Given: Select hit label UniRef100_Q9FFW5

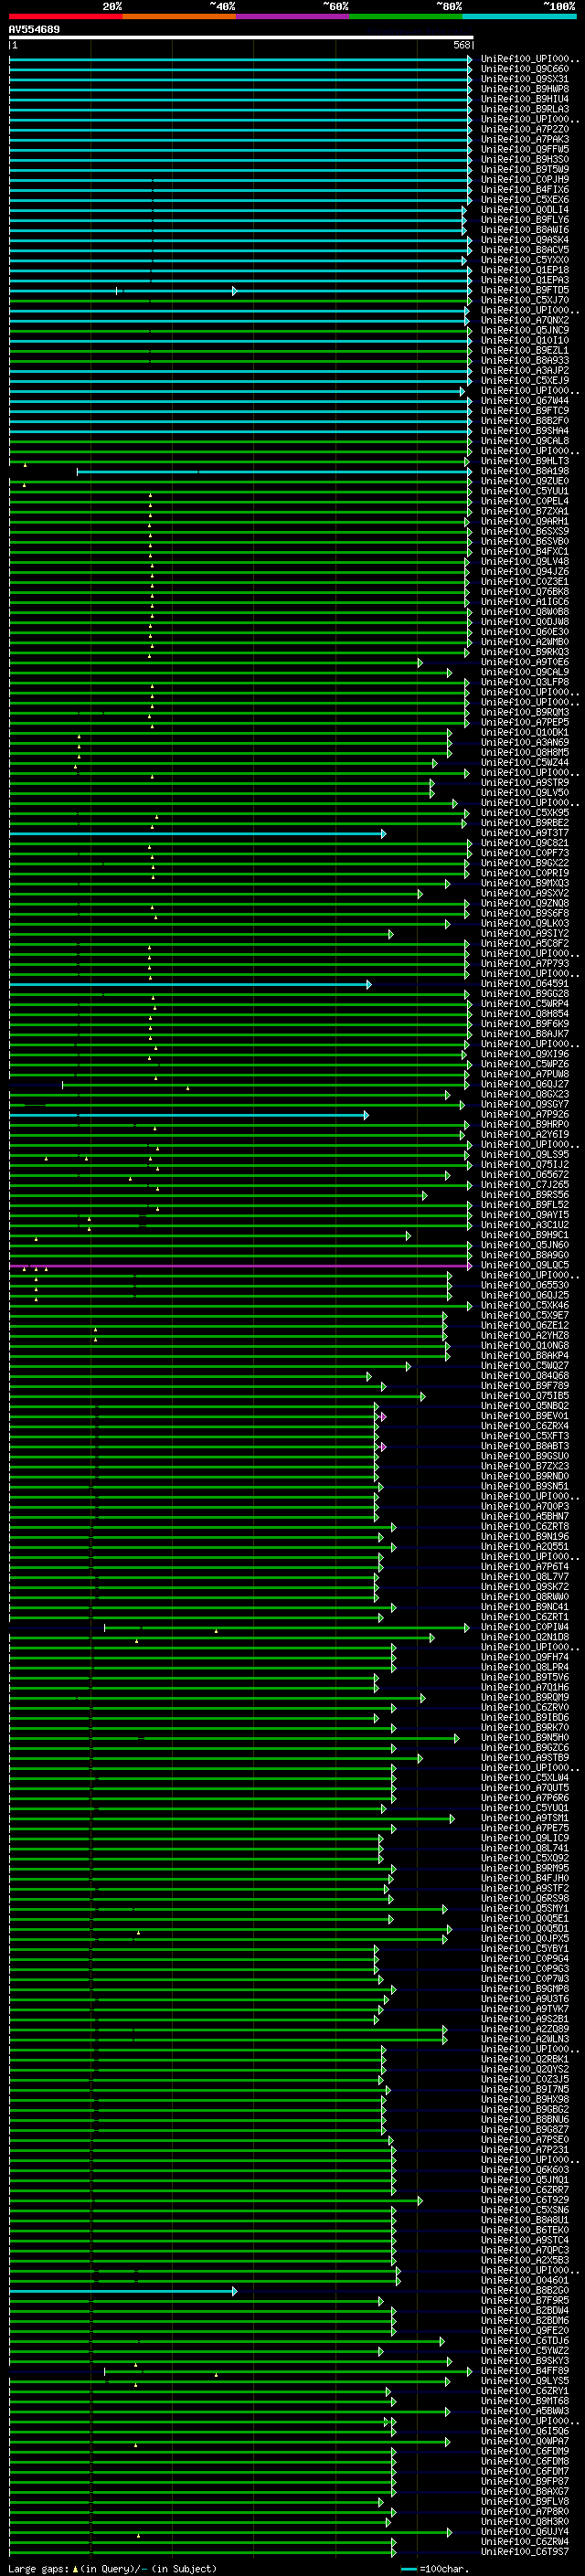Looking at the screenshot, I should (x=524, y=150).
